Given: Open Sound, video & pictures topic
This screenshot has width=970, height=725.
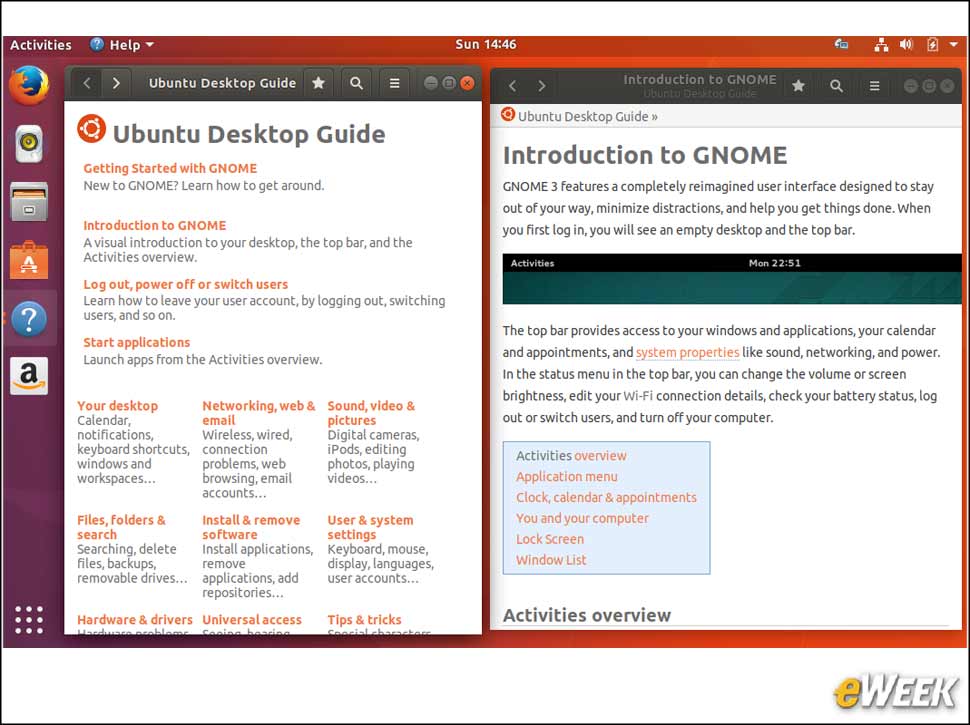Looking at the screenshot, I should (371, 413).
